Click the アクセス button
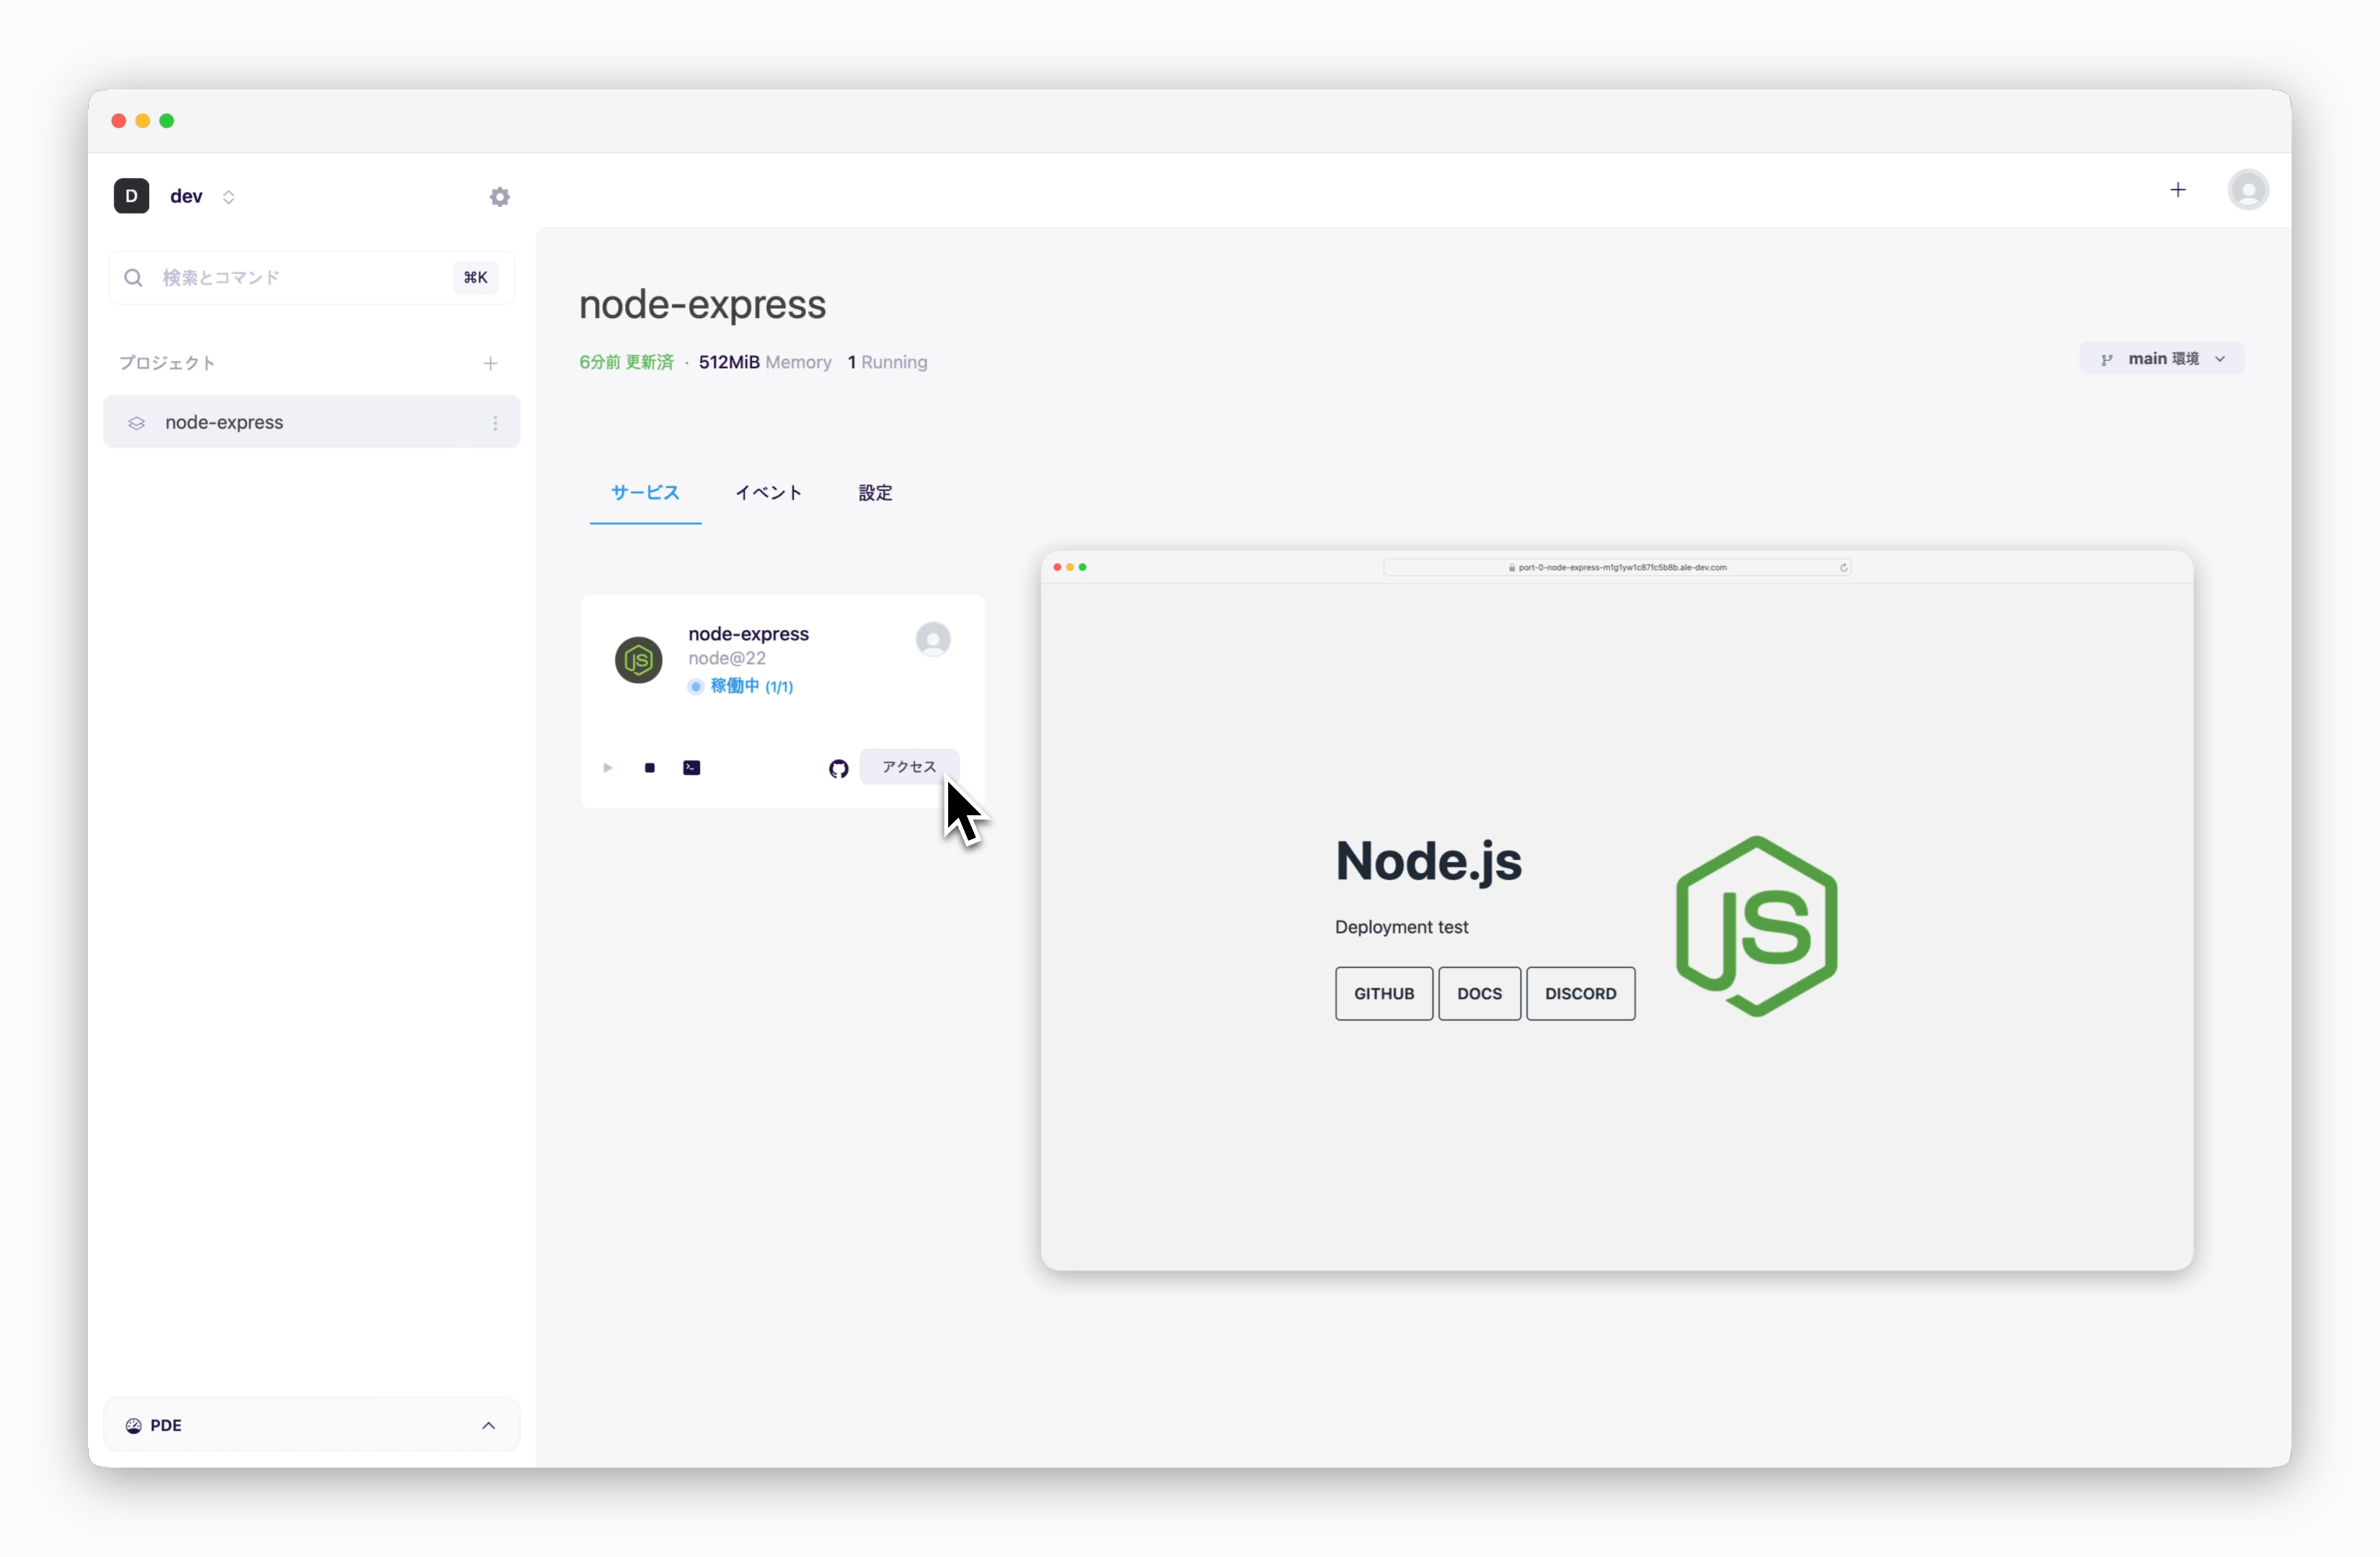This screenshot has height=1557, width=2380. tap(908, 767)
